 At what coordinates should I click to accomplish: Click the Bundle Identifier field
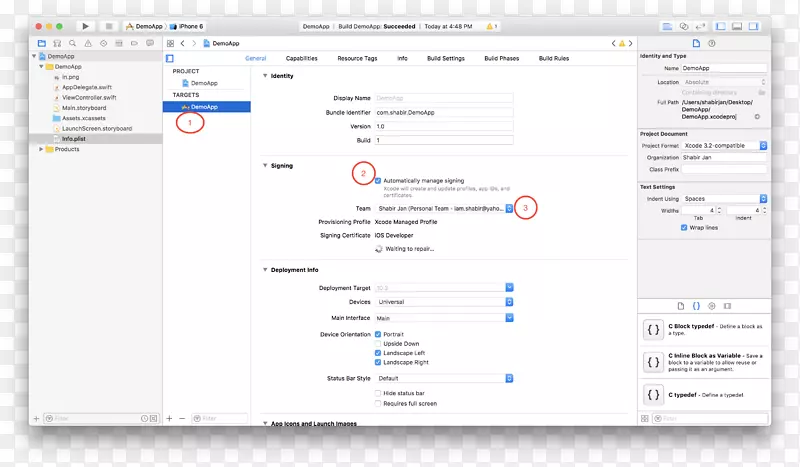(x=444, y=112)
